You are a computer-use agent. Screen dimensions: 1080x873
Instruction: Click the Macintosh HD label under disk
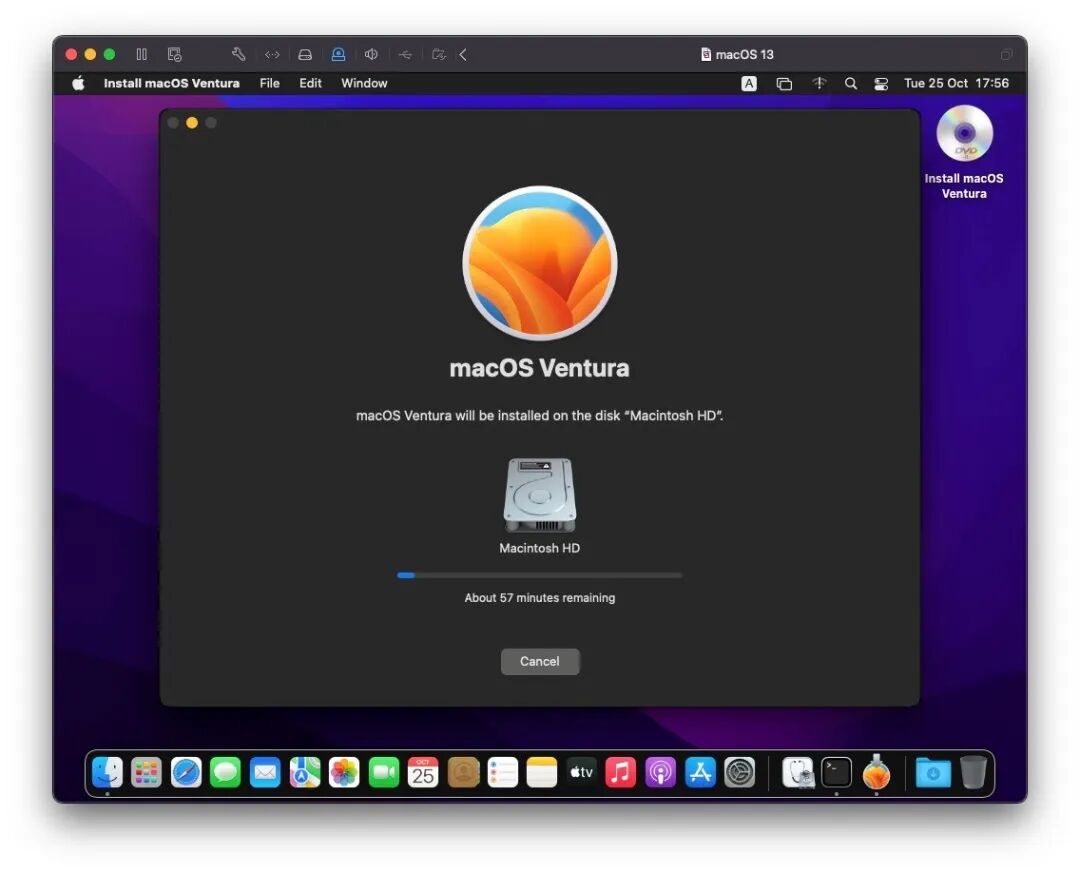coord(539,548)
